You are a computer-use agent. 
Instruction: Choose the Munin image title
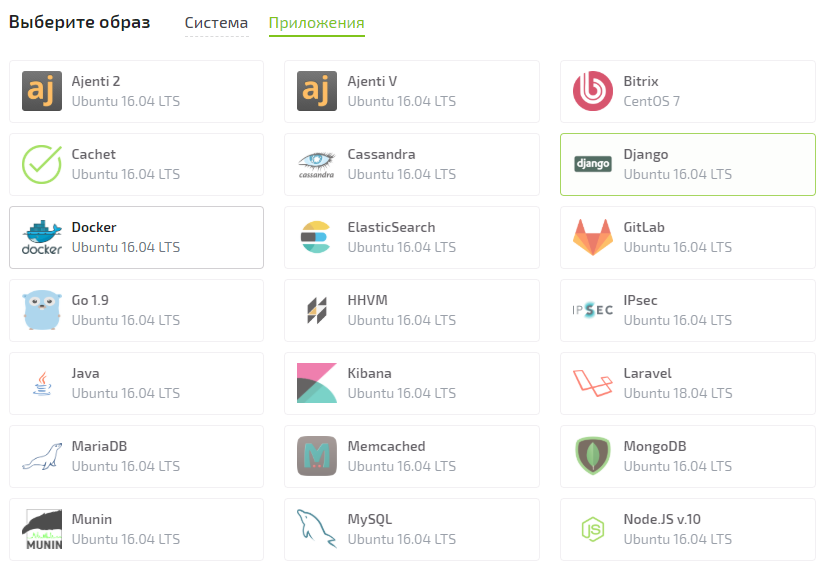point(92,519)
